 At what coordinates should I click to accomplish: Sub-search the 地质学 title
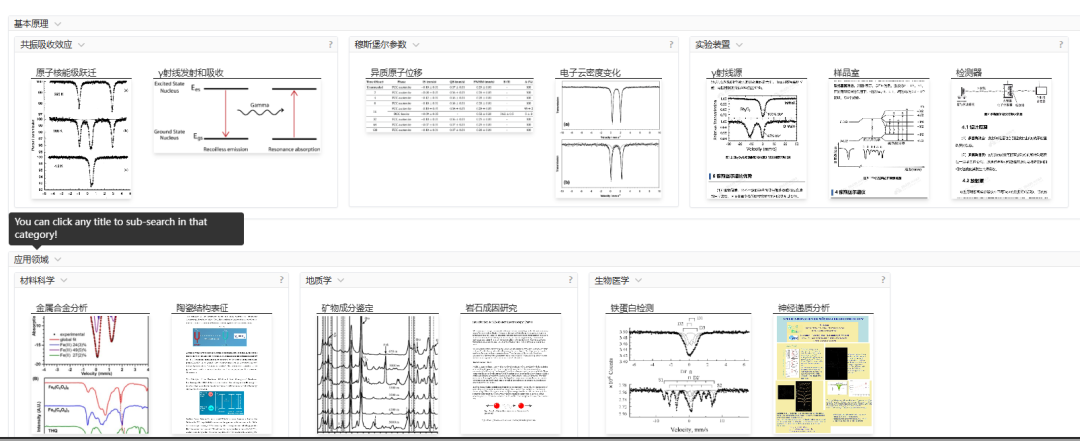click(319, 280)
